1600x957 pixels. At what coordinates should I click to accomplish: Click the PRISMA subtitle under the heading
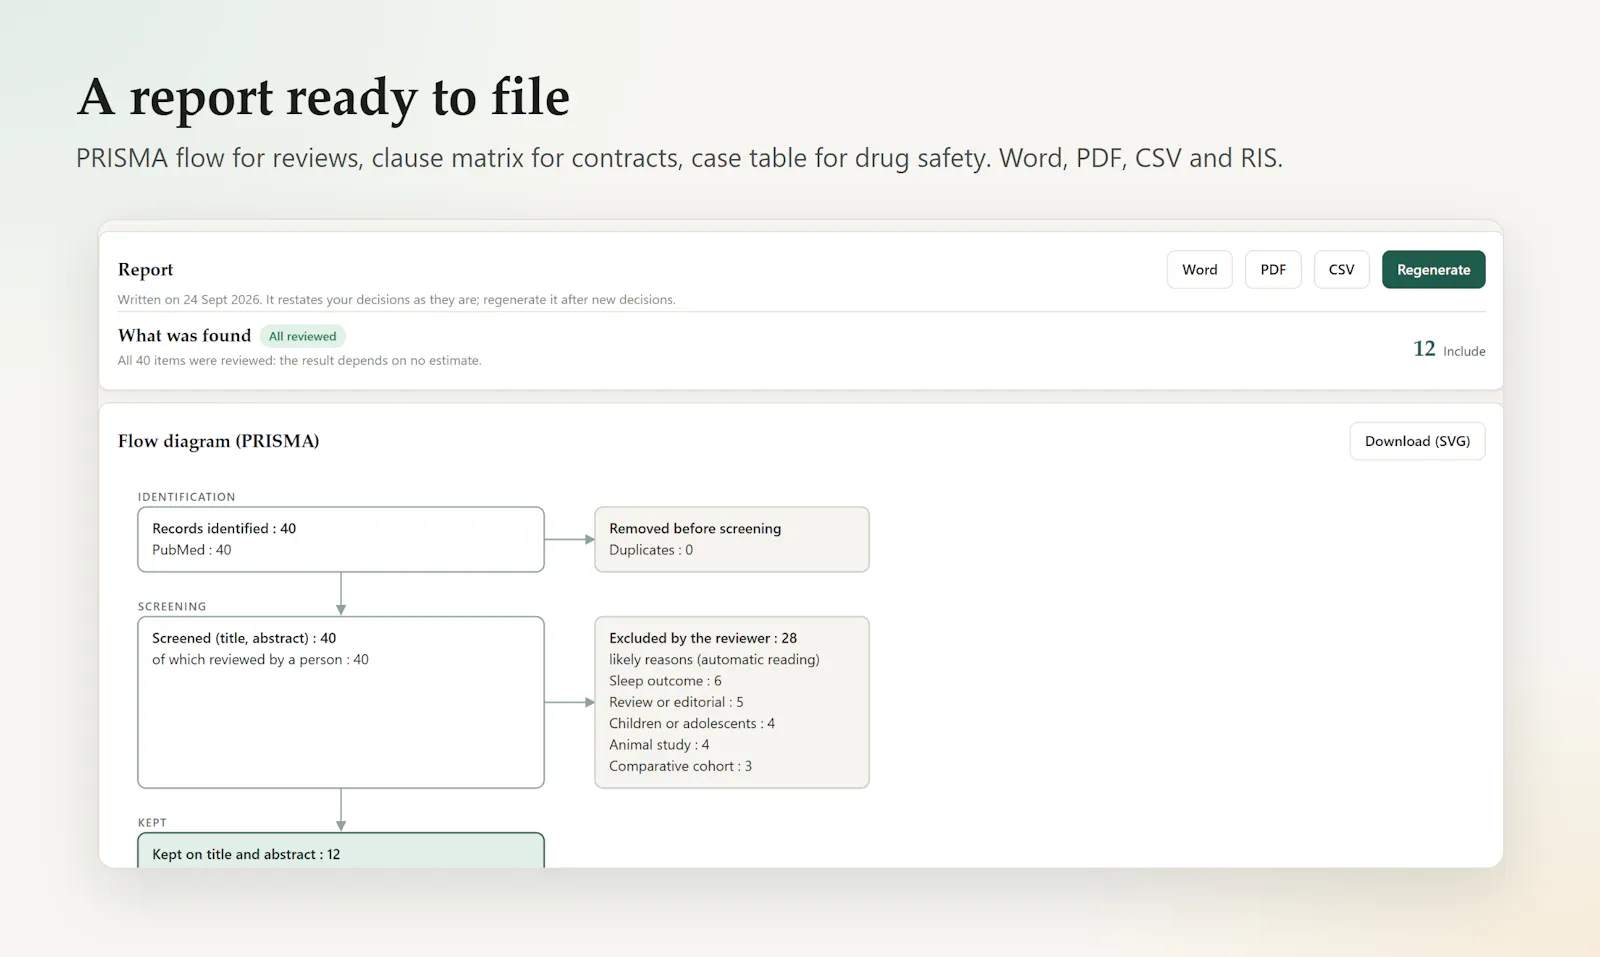(x=679, y=158)
